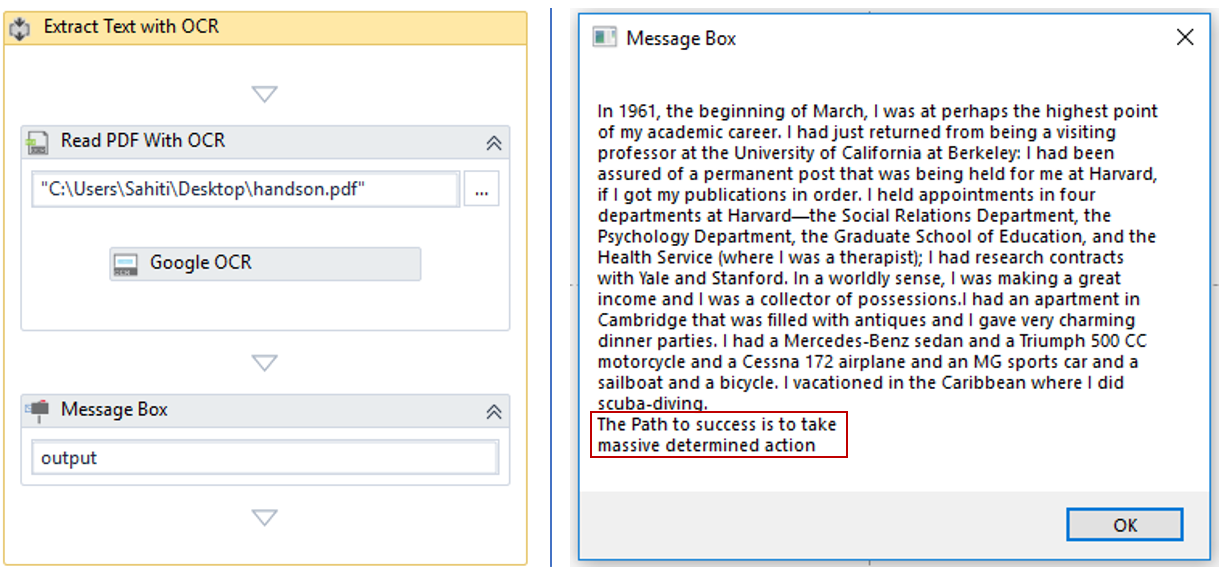Click the Message Box window title icon
Image resolution: width=1219 pixels, height=575 pixels.
point(604,38)
